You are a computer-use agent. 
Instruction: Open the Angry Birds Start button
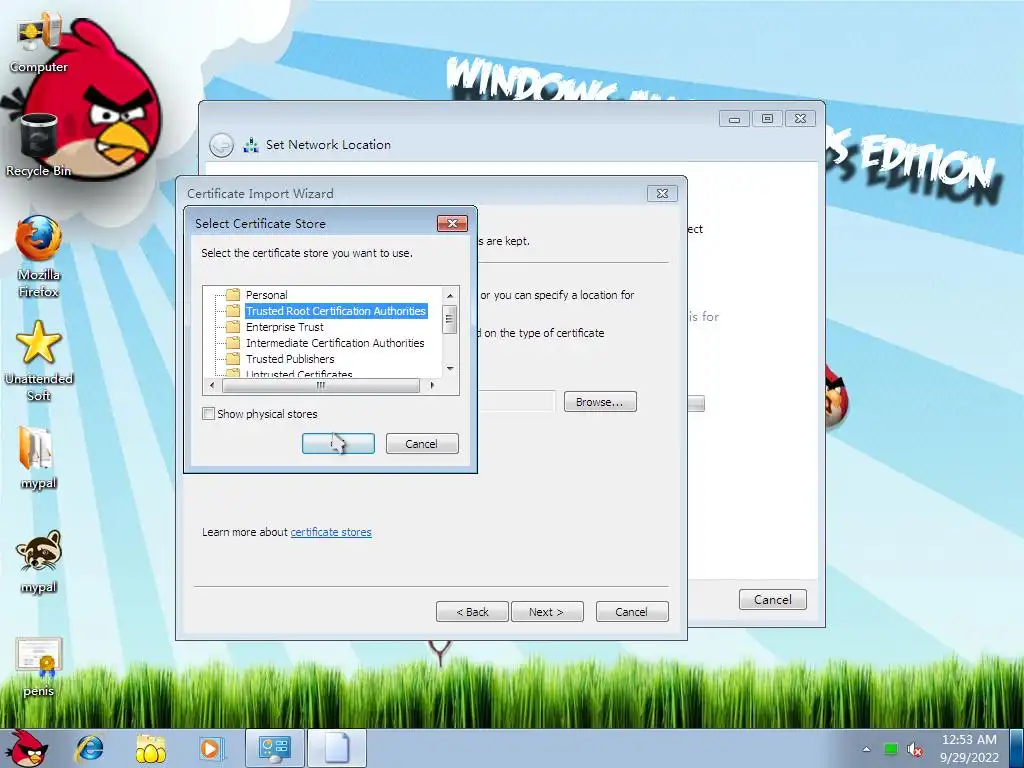point(27,748)
